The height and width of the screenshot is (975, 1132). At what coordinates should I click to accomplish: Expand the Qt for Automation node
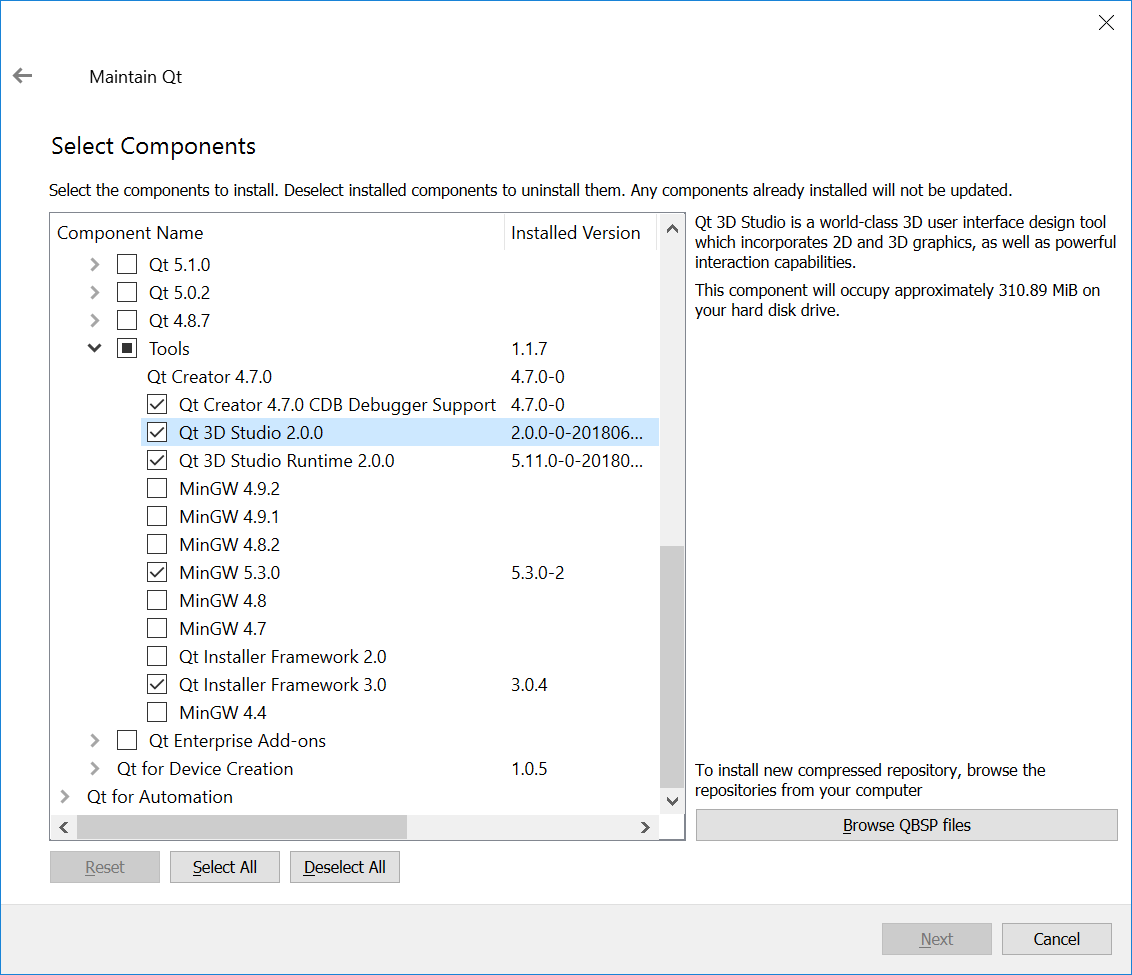pyautogui.click(x=65, y=797)
